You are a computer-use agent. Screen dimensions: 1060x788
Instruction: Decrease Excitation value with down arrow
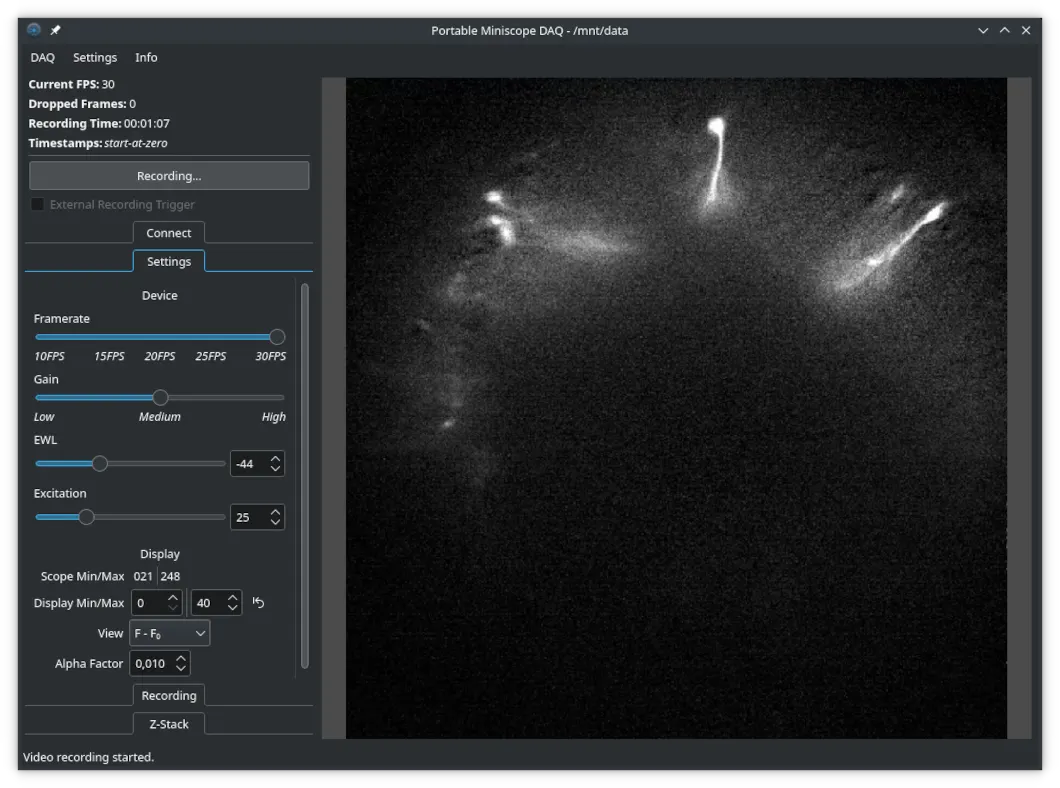tap(275, 522)
